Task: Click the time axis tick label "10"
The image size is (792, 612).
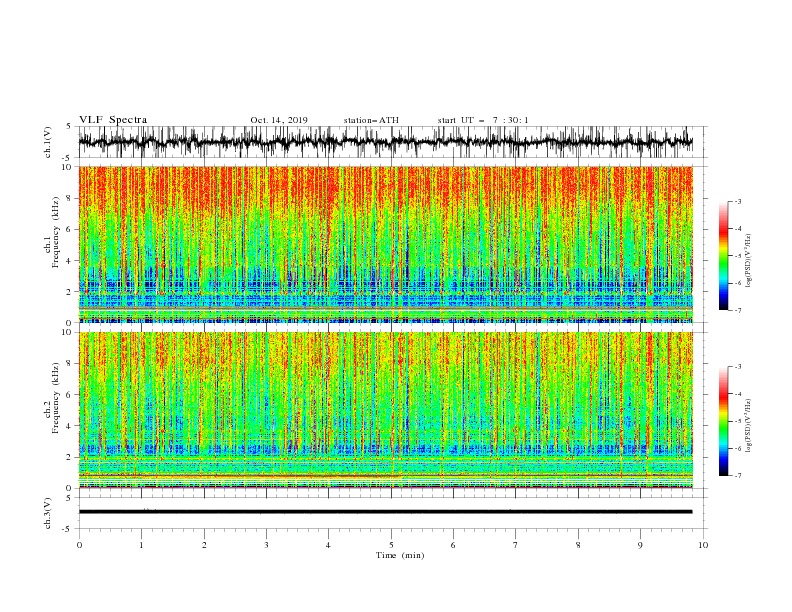Action: click(x=703, y=545)
